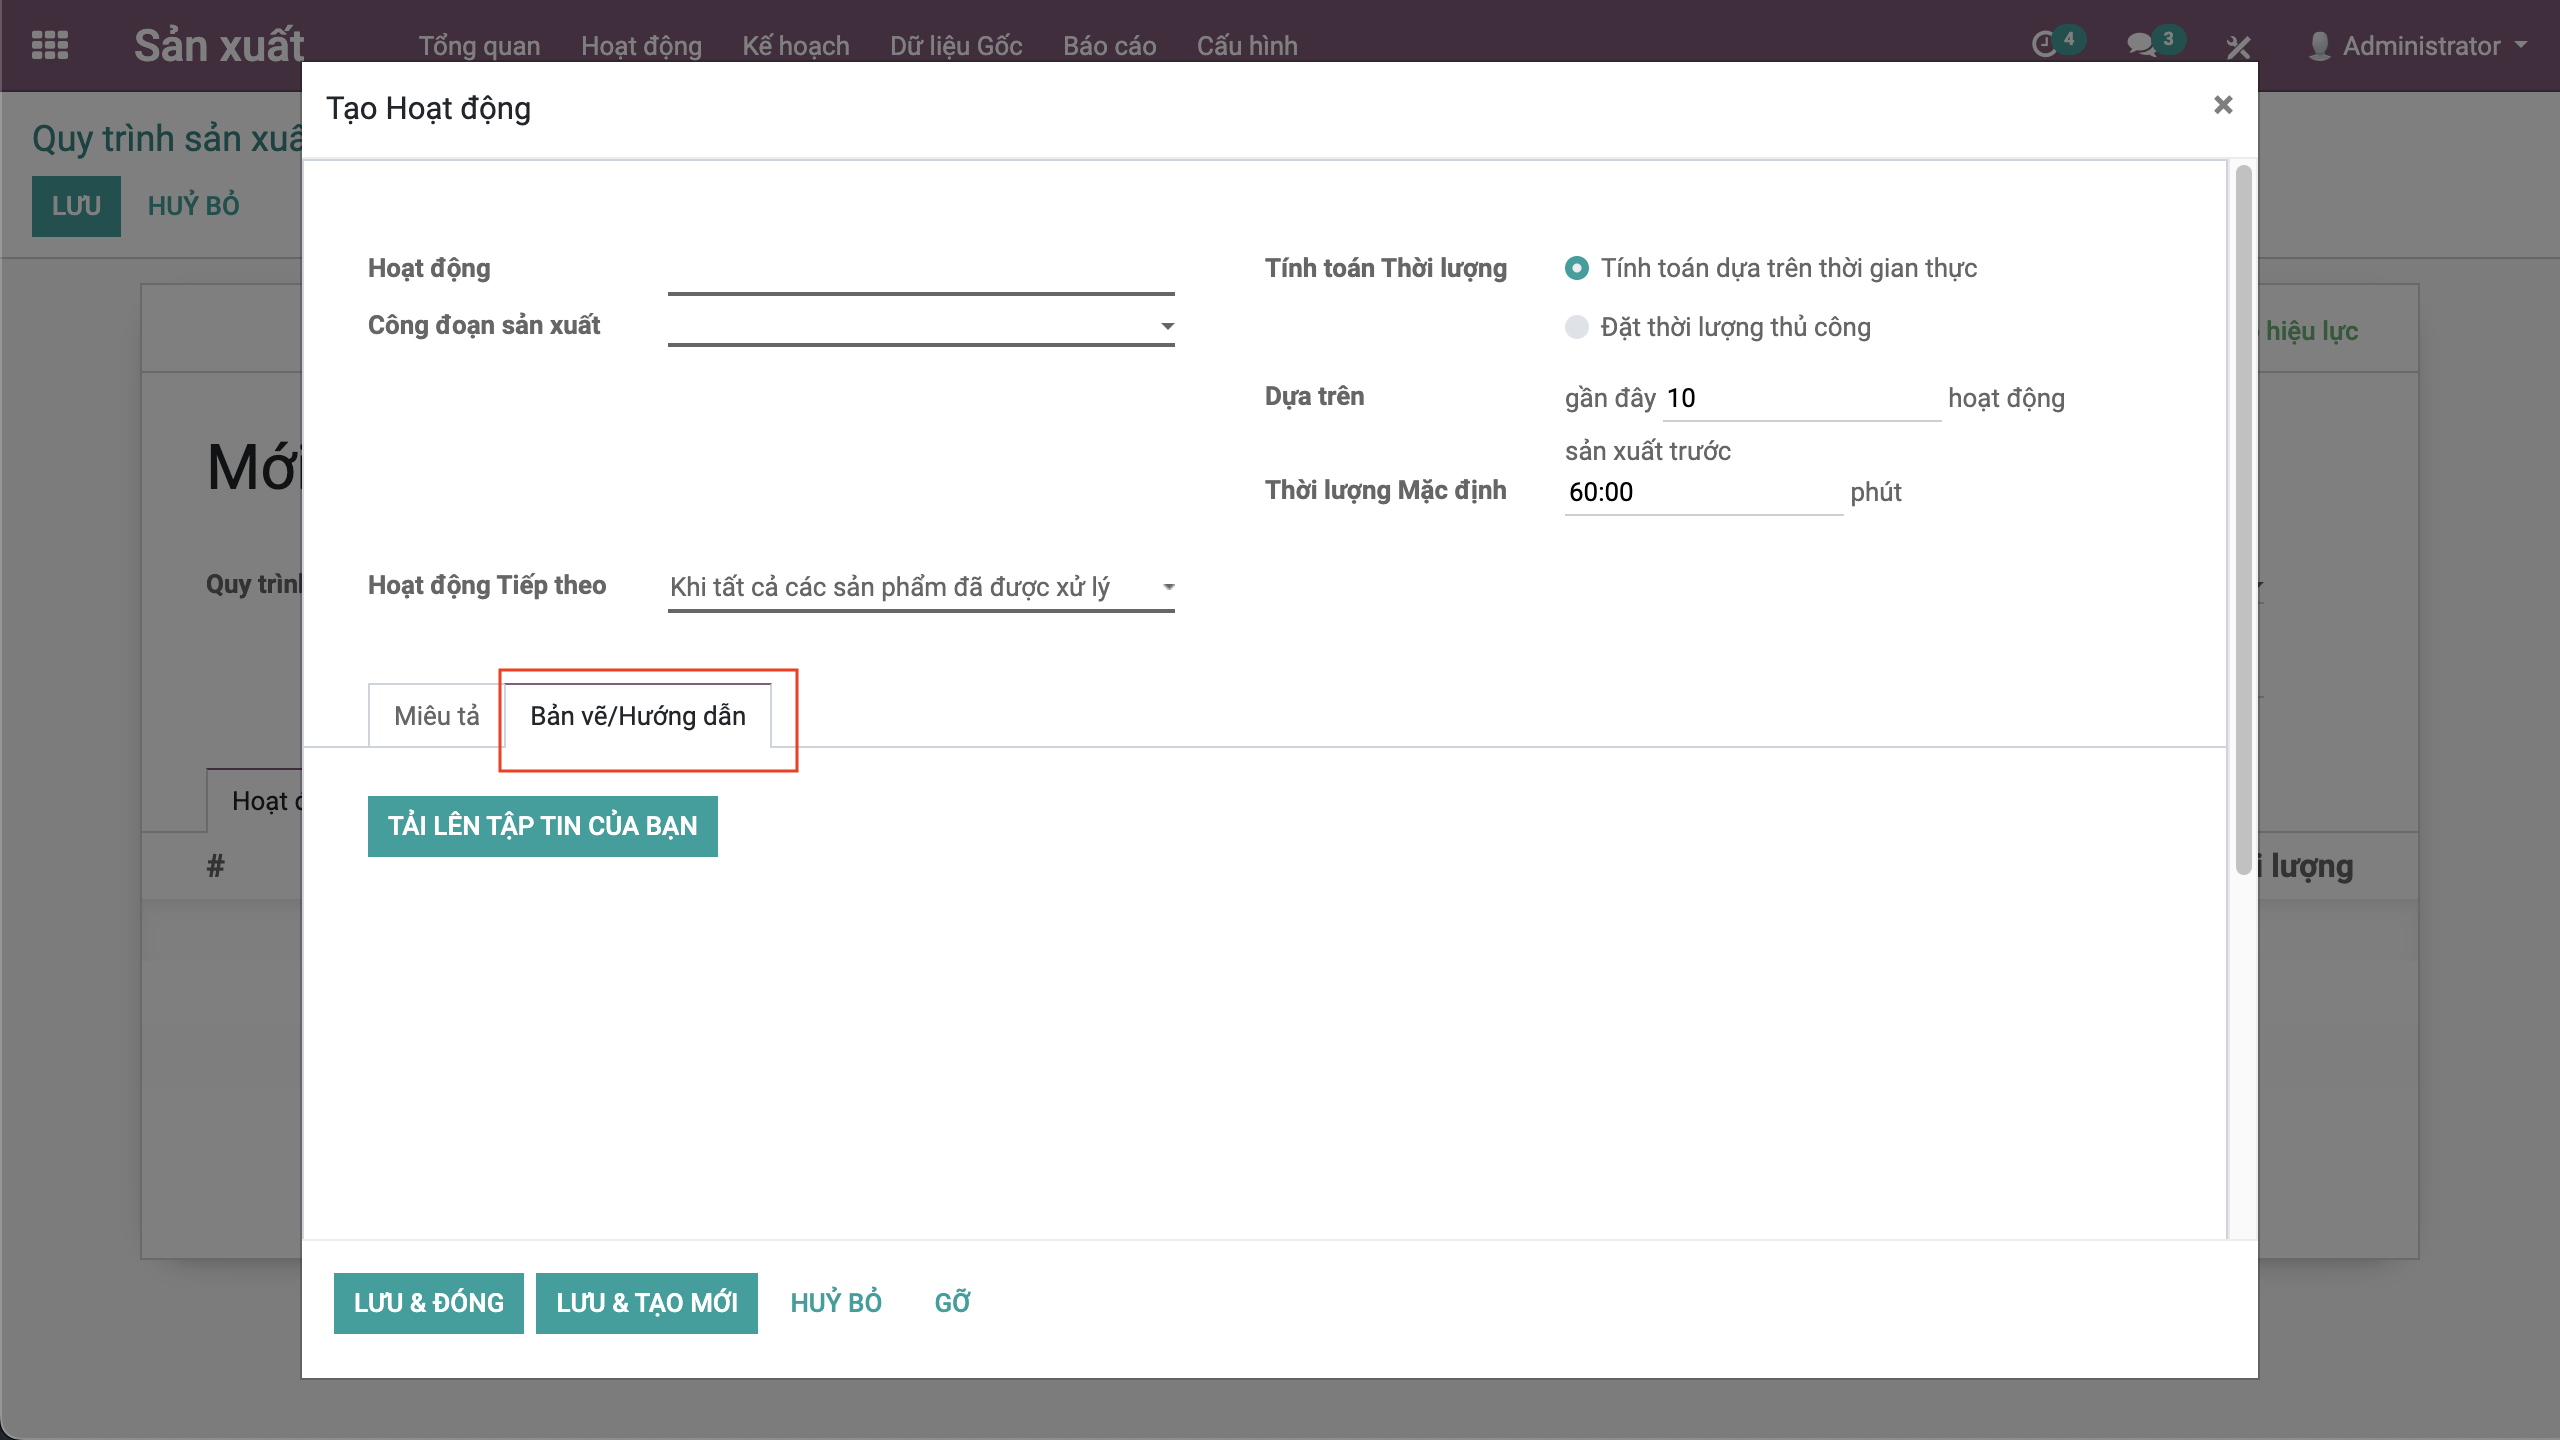Image resolution: width=2560 pixels, height=1440 pixels.
Task: Click the Administrator user avatar icon
Action: pos(2319,46)
